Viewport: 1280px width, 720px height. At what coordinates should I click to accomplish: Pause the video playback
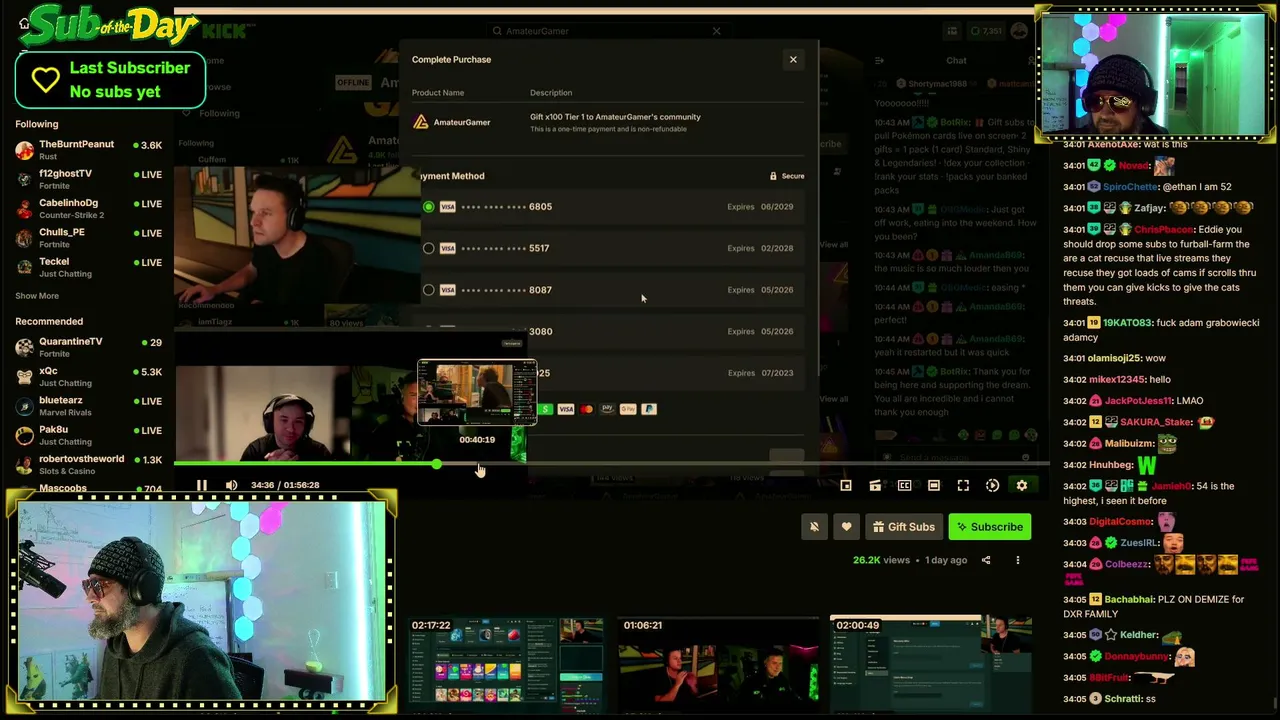click(201, 485)
